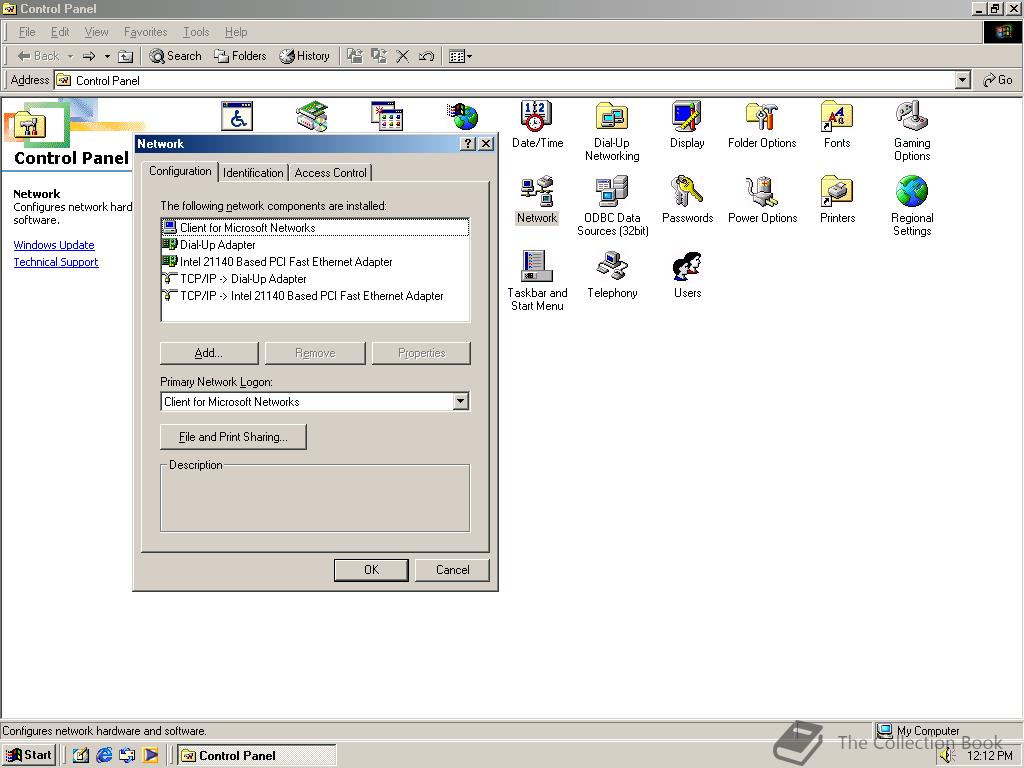Open the Fonts folder icon
Screen dimensions: 1024x768
837,124
